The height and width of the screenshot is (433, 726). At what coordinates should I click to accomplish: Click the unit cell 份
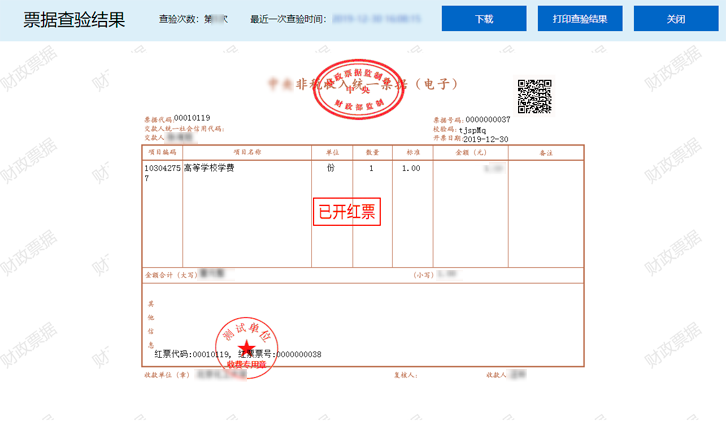331,168
